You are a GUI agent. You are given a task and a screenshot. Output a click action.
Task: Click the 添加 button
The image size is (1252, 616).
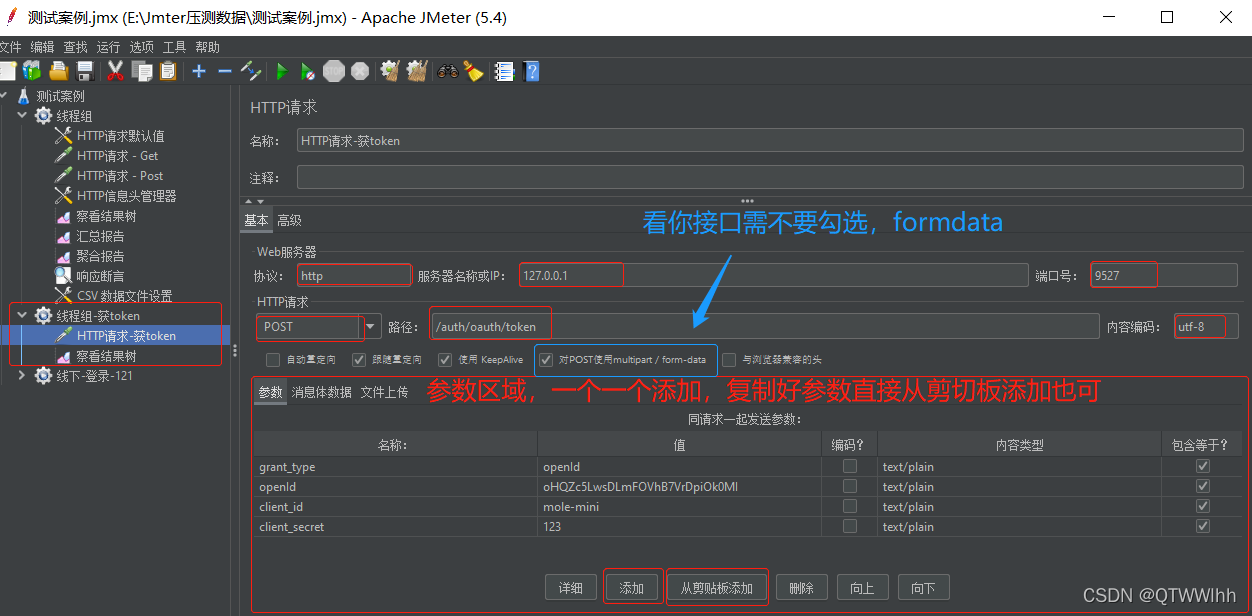(632, 587)
